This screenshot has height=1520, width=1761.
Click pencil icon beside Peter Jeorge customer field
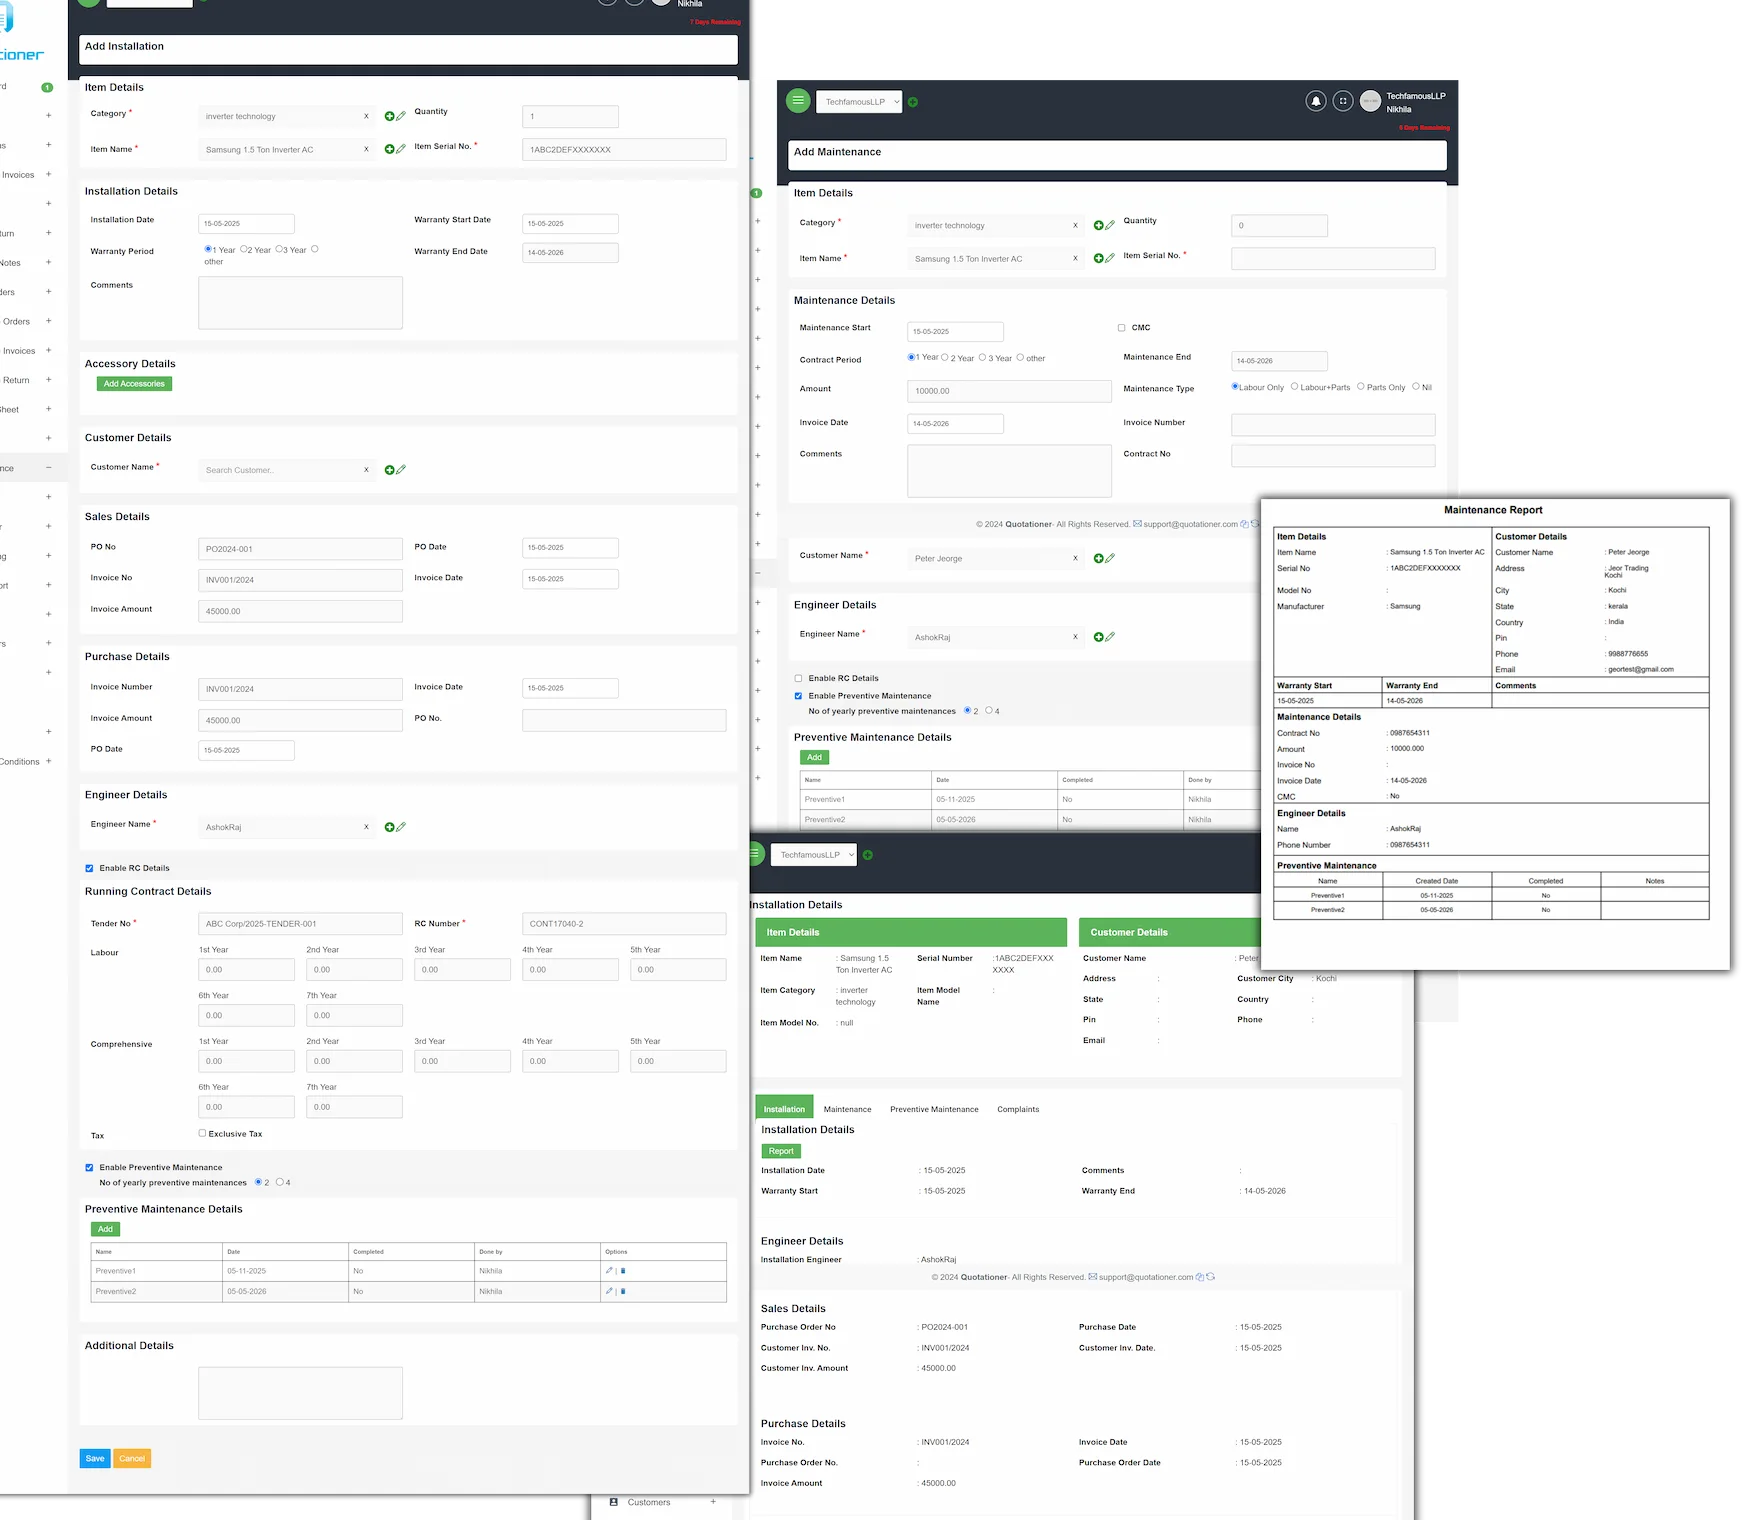(x=1110, y=558)
